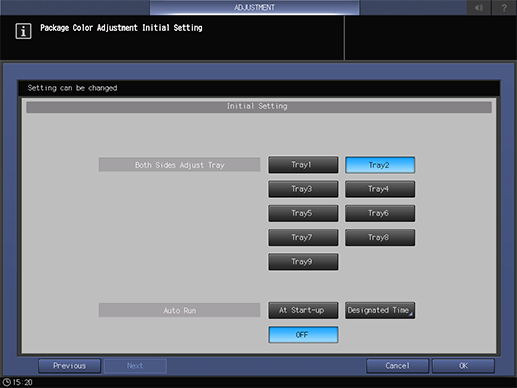Choose Tray3 as adjust tray
Image resolution: width=517 pixels, height=388 pixels.
[303, 189]
